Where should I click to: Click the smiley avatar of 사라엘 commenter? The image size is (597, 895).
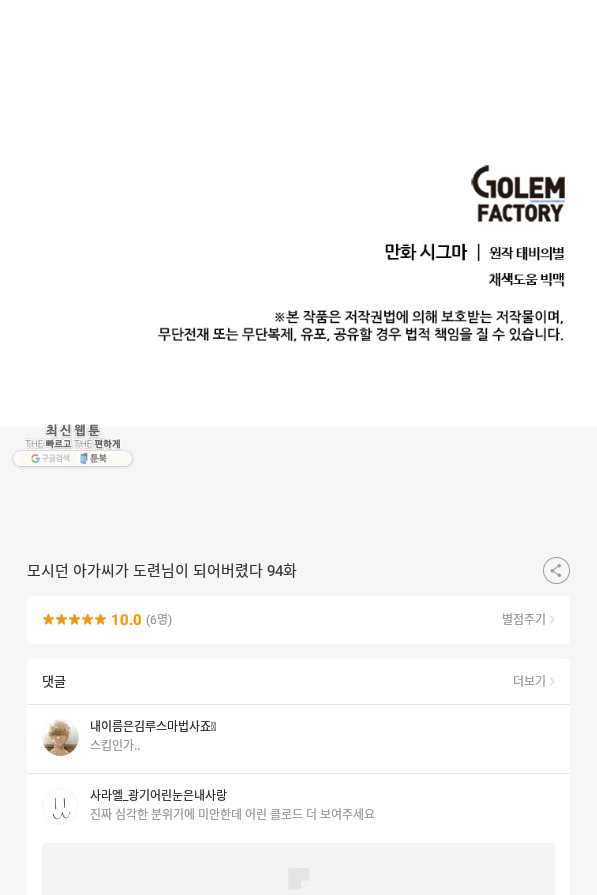pyautogui.click(x=60, y=807)
